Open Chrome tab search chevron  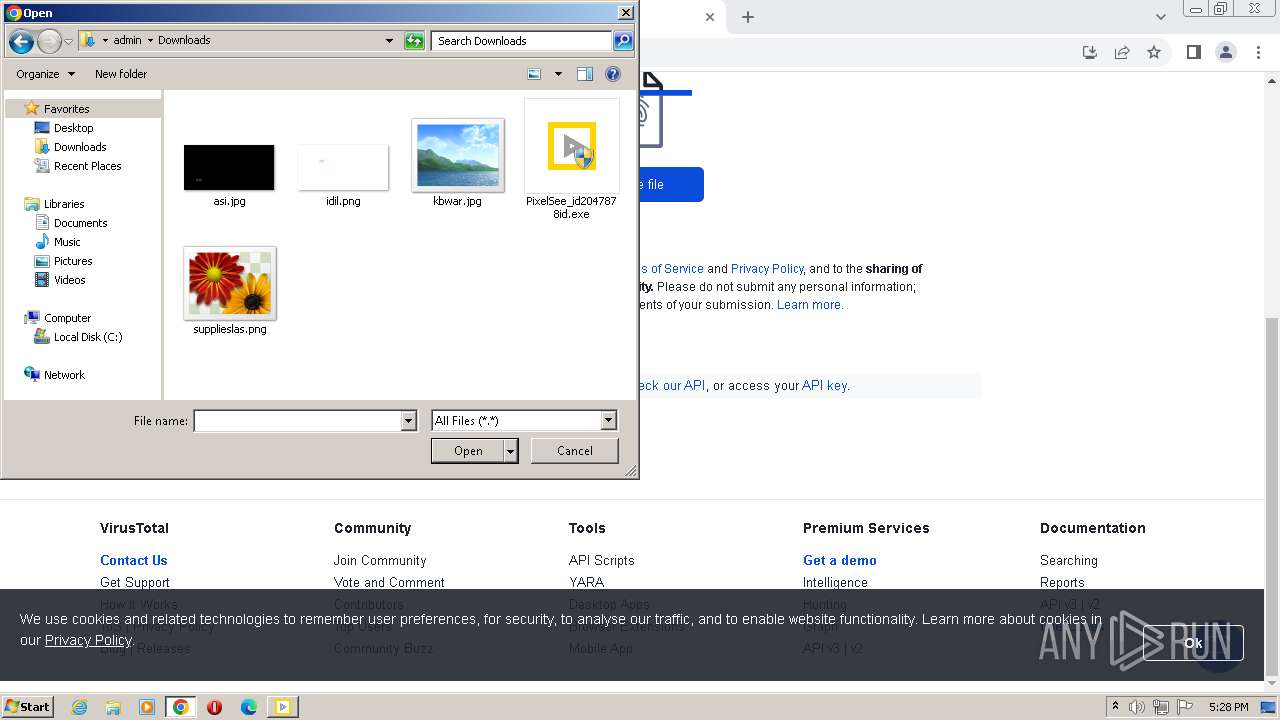(x=1161, y=17)
